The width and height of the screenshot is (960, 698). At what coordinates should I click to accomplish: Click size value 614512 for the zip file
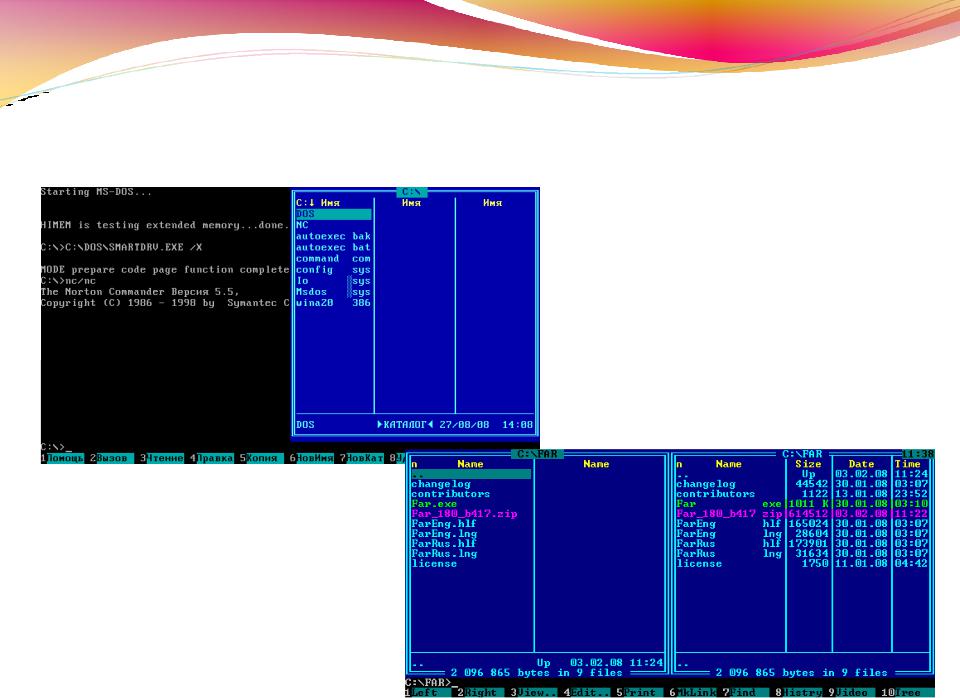coord(808,514)
